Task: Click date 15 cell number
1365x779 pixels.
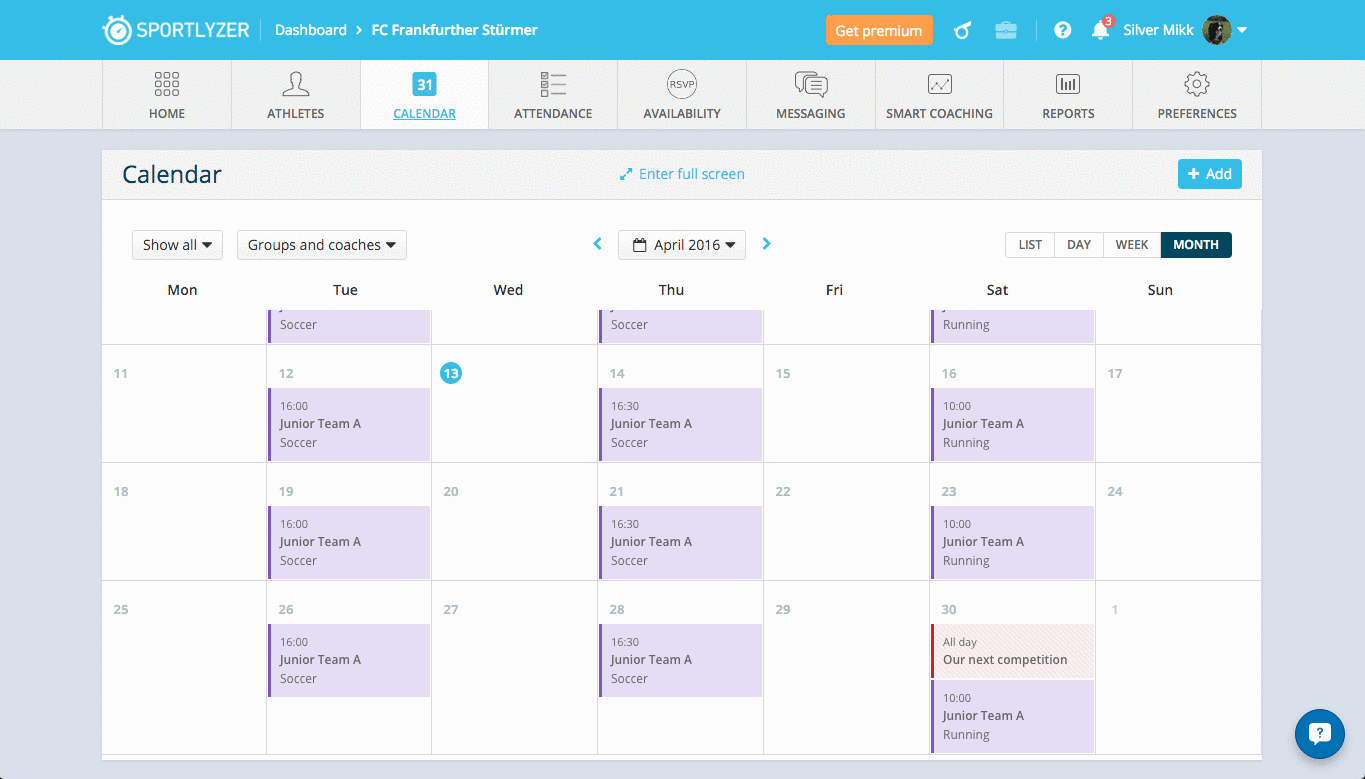Action: click(783, 373)
